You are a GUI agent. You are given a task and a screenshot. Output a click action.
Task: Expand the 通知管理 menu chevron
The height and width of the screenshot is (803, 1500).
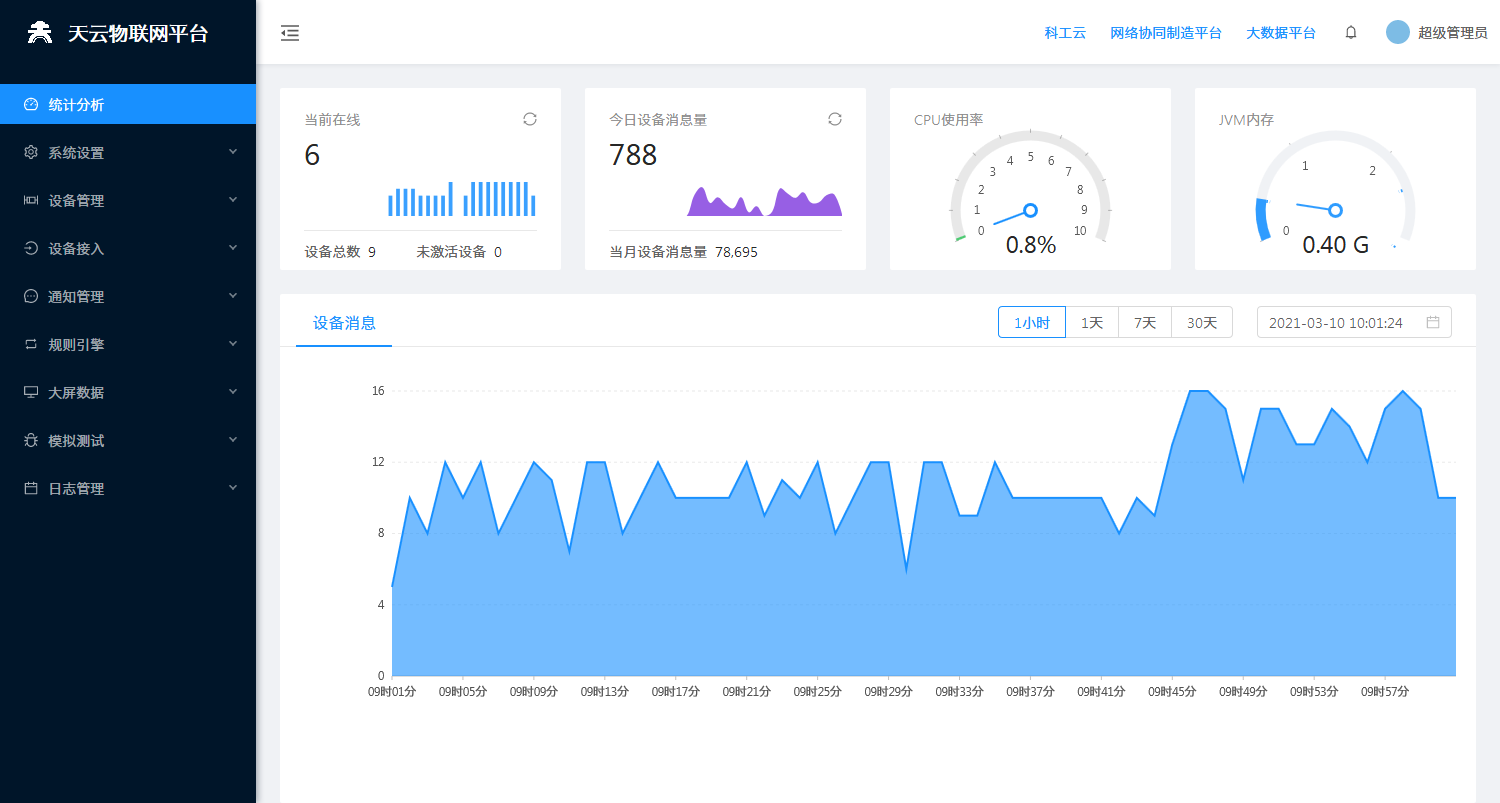(233, 296)
